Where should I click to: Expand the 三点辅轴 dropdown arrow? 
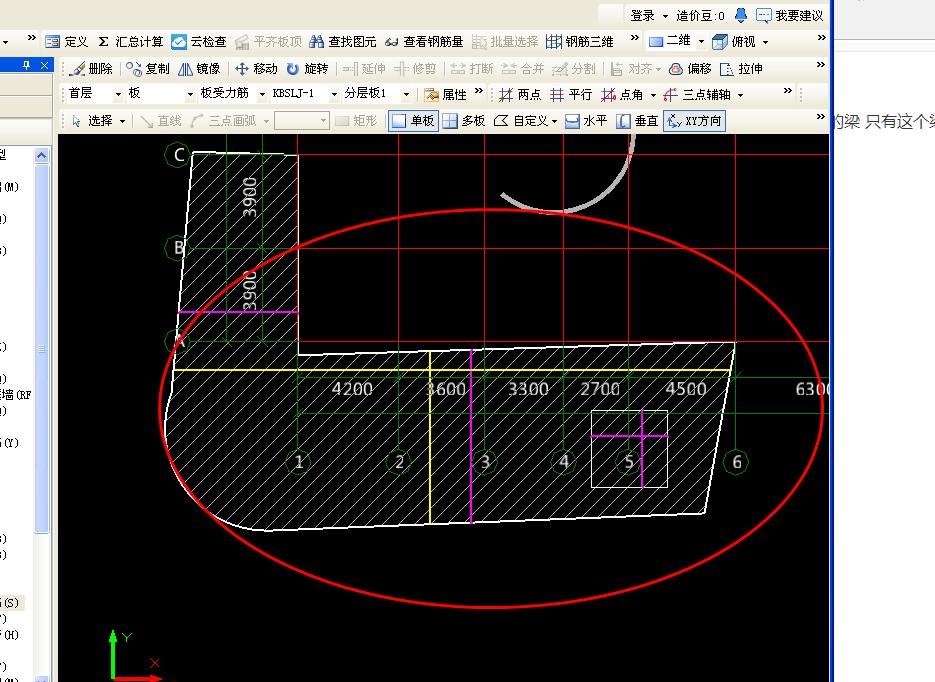(740, 95)
